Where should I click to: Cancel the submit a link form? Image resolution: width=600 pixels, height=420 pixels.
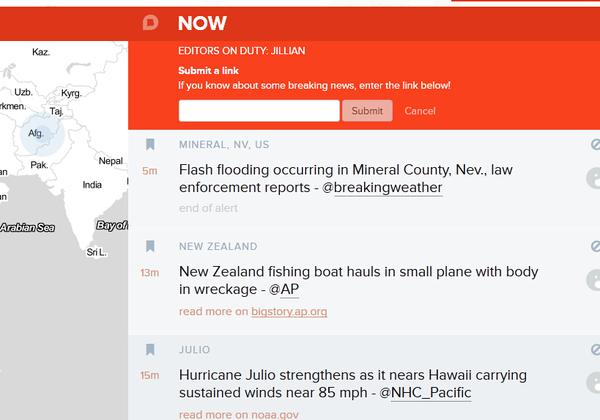[x=420, y=111]
